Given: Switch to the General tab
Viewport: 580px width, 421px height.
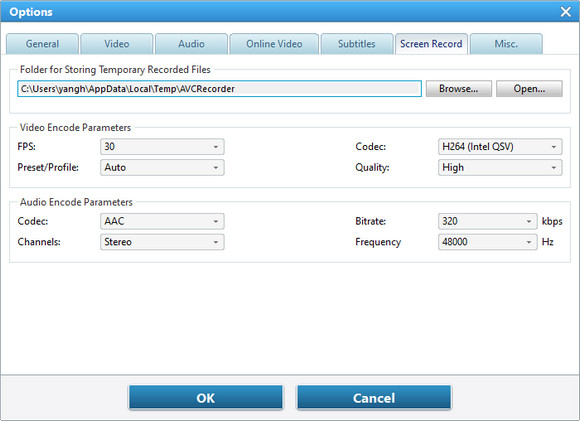Looking at the screenshot, I should click(x=42, y=44).
